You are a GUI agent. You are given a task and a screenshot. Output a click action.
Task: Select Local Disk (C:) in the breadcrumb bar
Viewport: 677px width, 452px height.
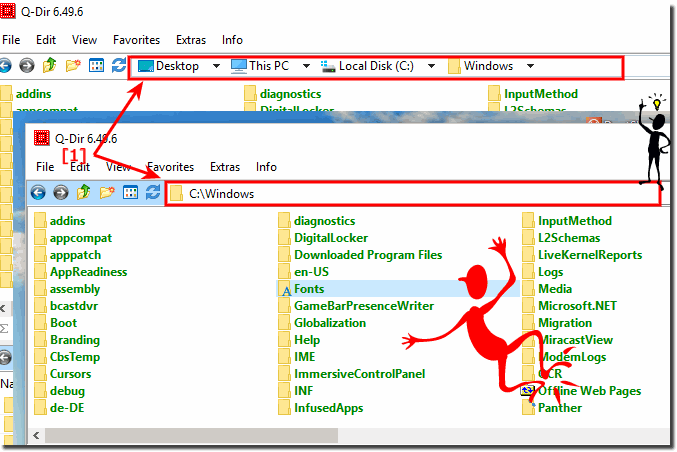[x=367, y=66]
